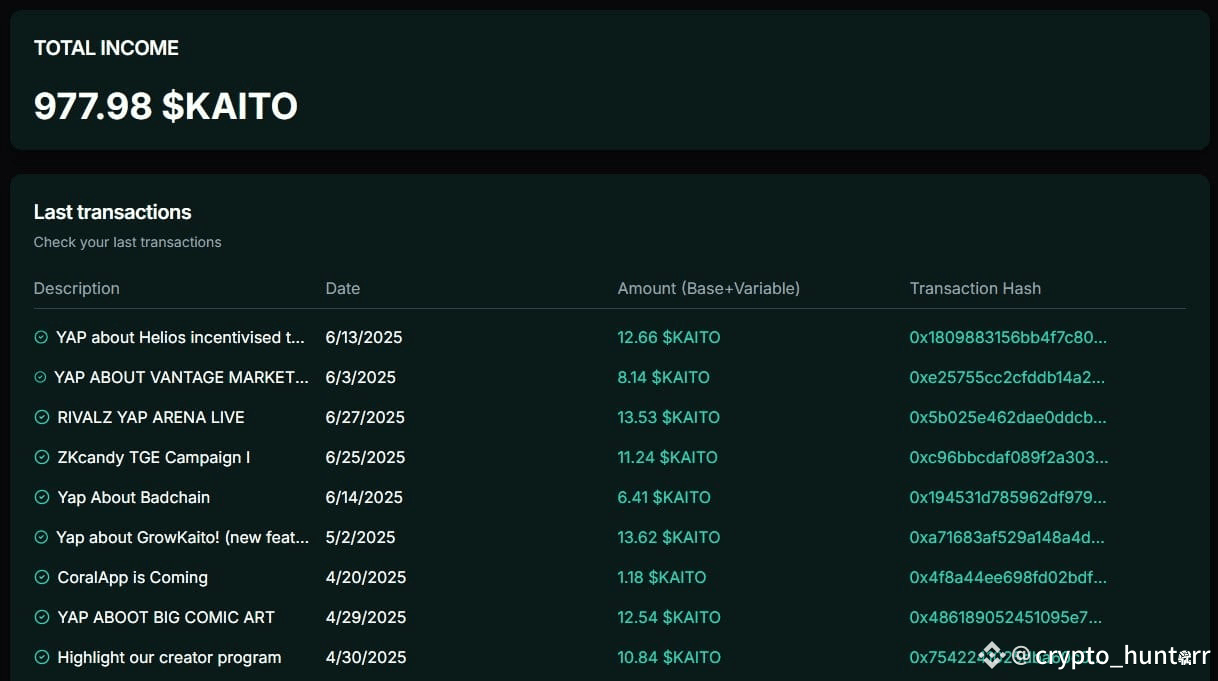Click check icon beside CoralApp is Coming

(x=41, y=578)
